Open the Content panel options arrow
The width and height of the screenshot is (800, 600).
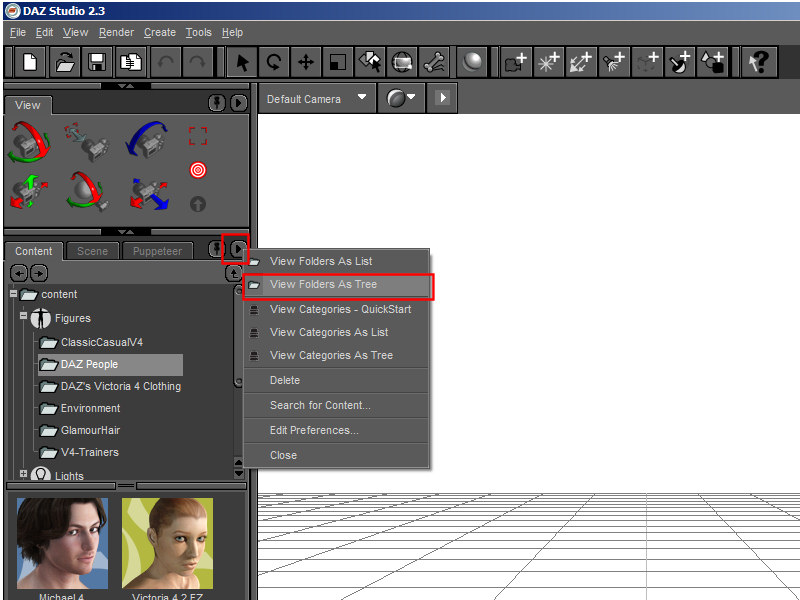click(x=238, y=249)
